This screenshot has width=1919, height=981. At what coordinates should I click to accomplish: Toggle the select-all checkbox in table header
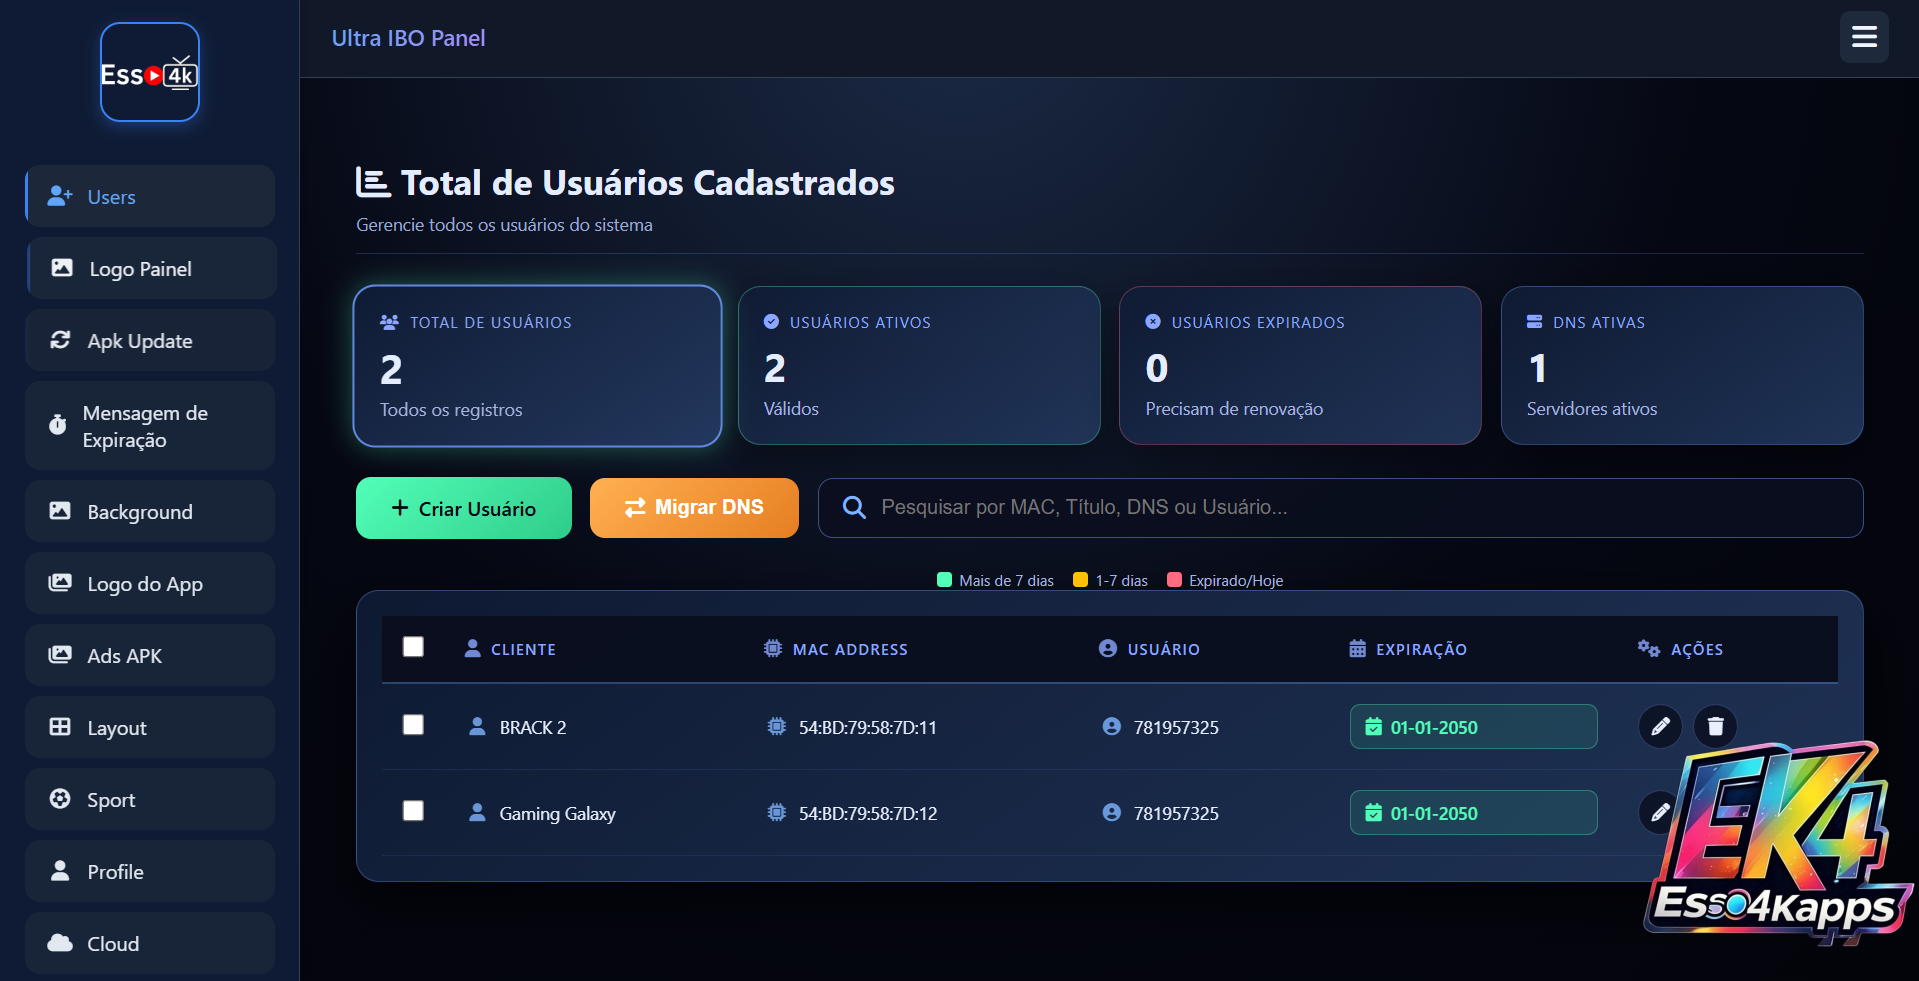click(413, 647)
